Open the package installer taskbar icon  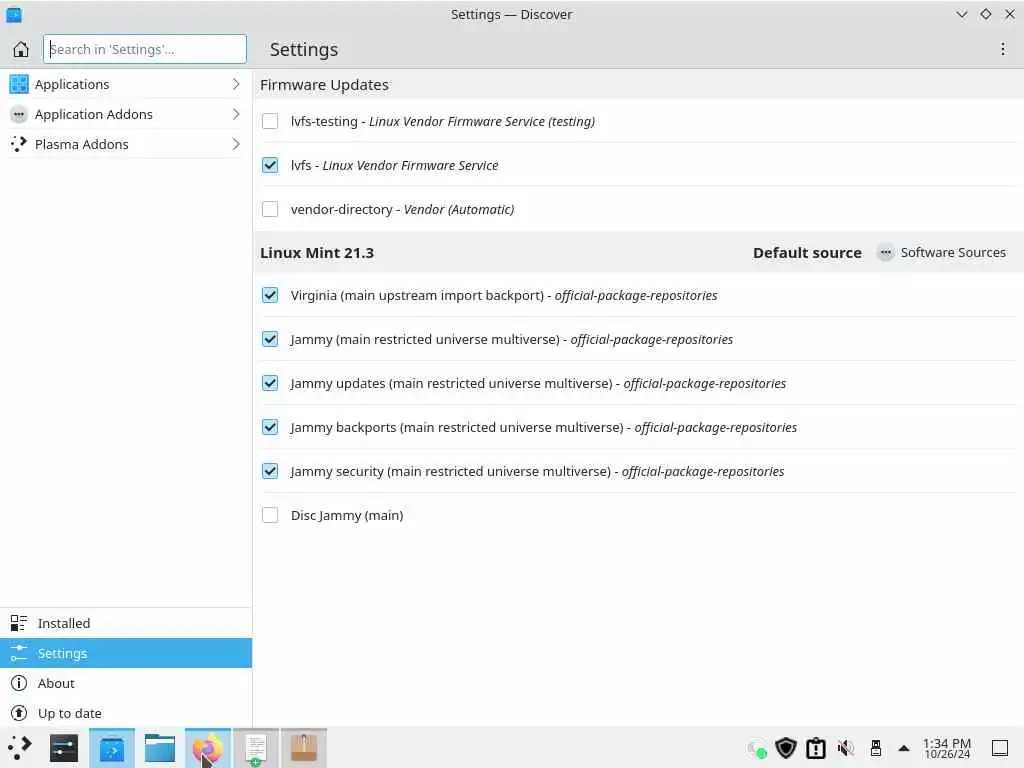pyautogui.click(x=304, y=748)
